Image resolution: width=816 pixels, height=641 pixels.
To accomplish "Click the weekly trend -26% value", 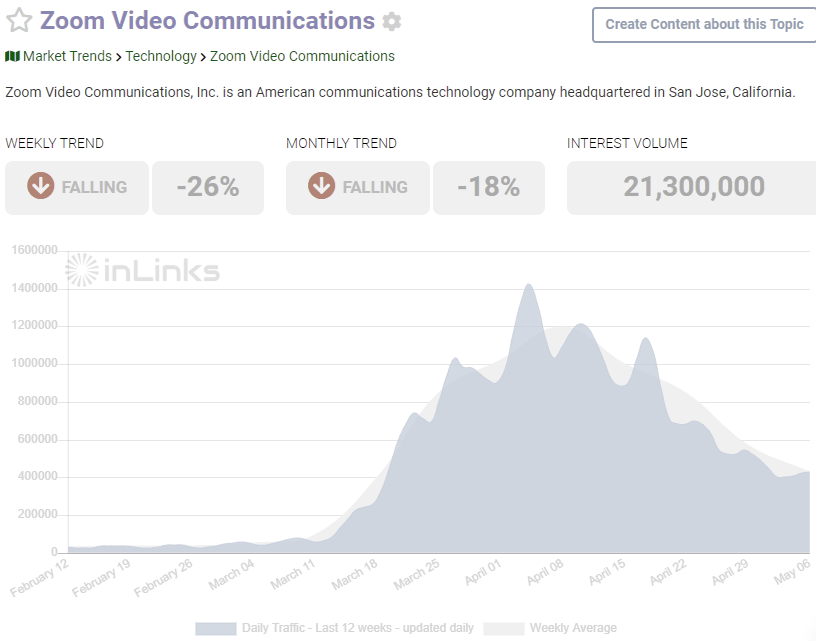I will pos(208,187).
